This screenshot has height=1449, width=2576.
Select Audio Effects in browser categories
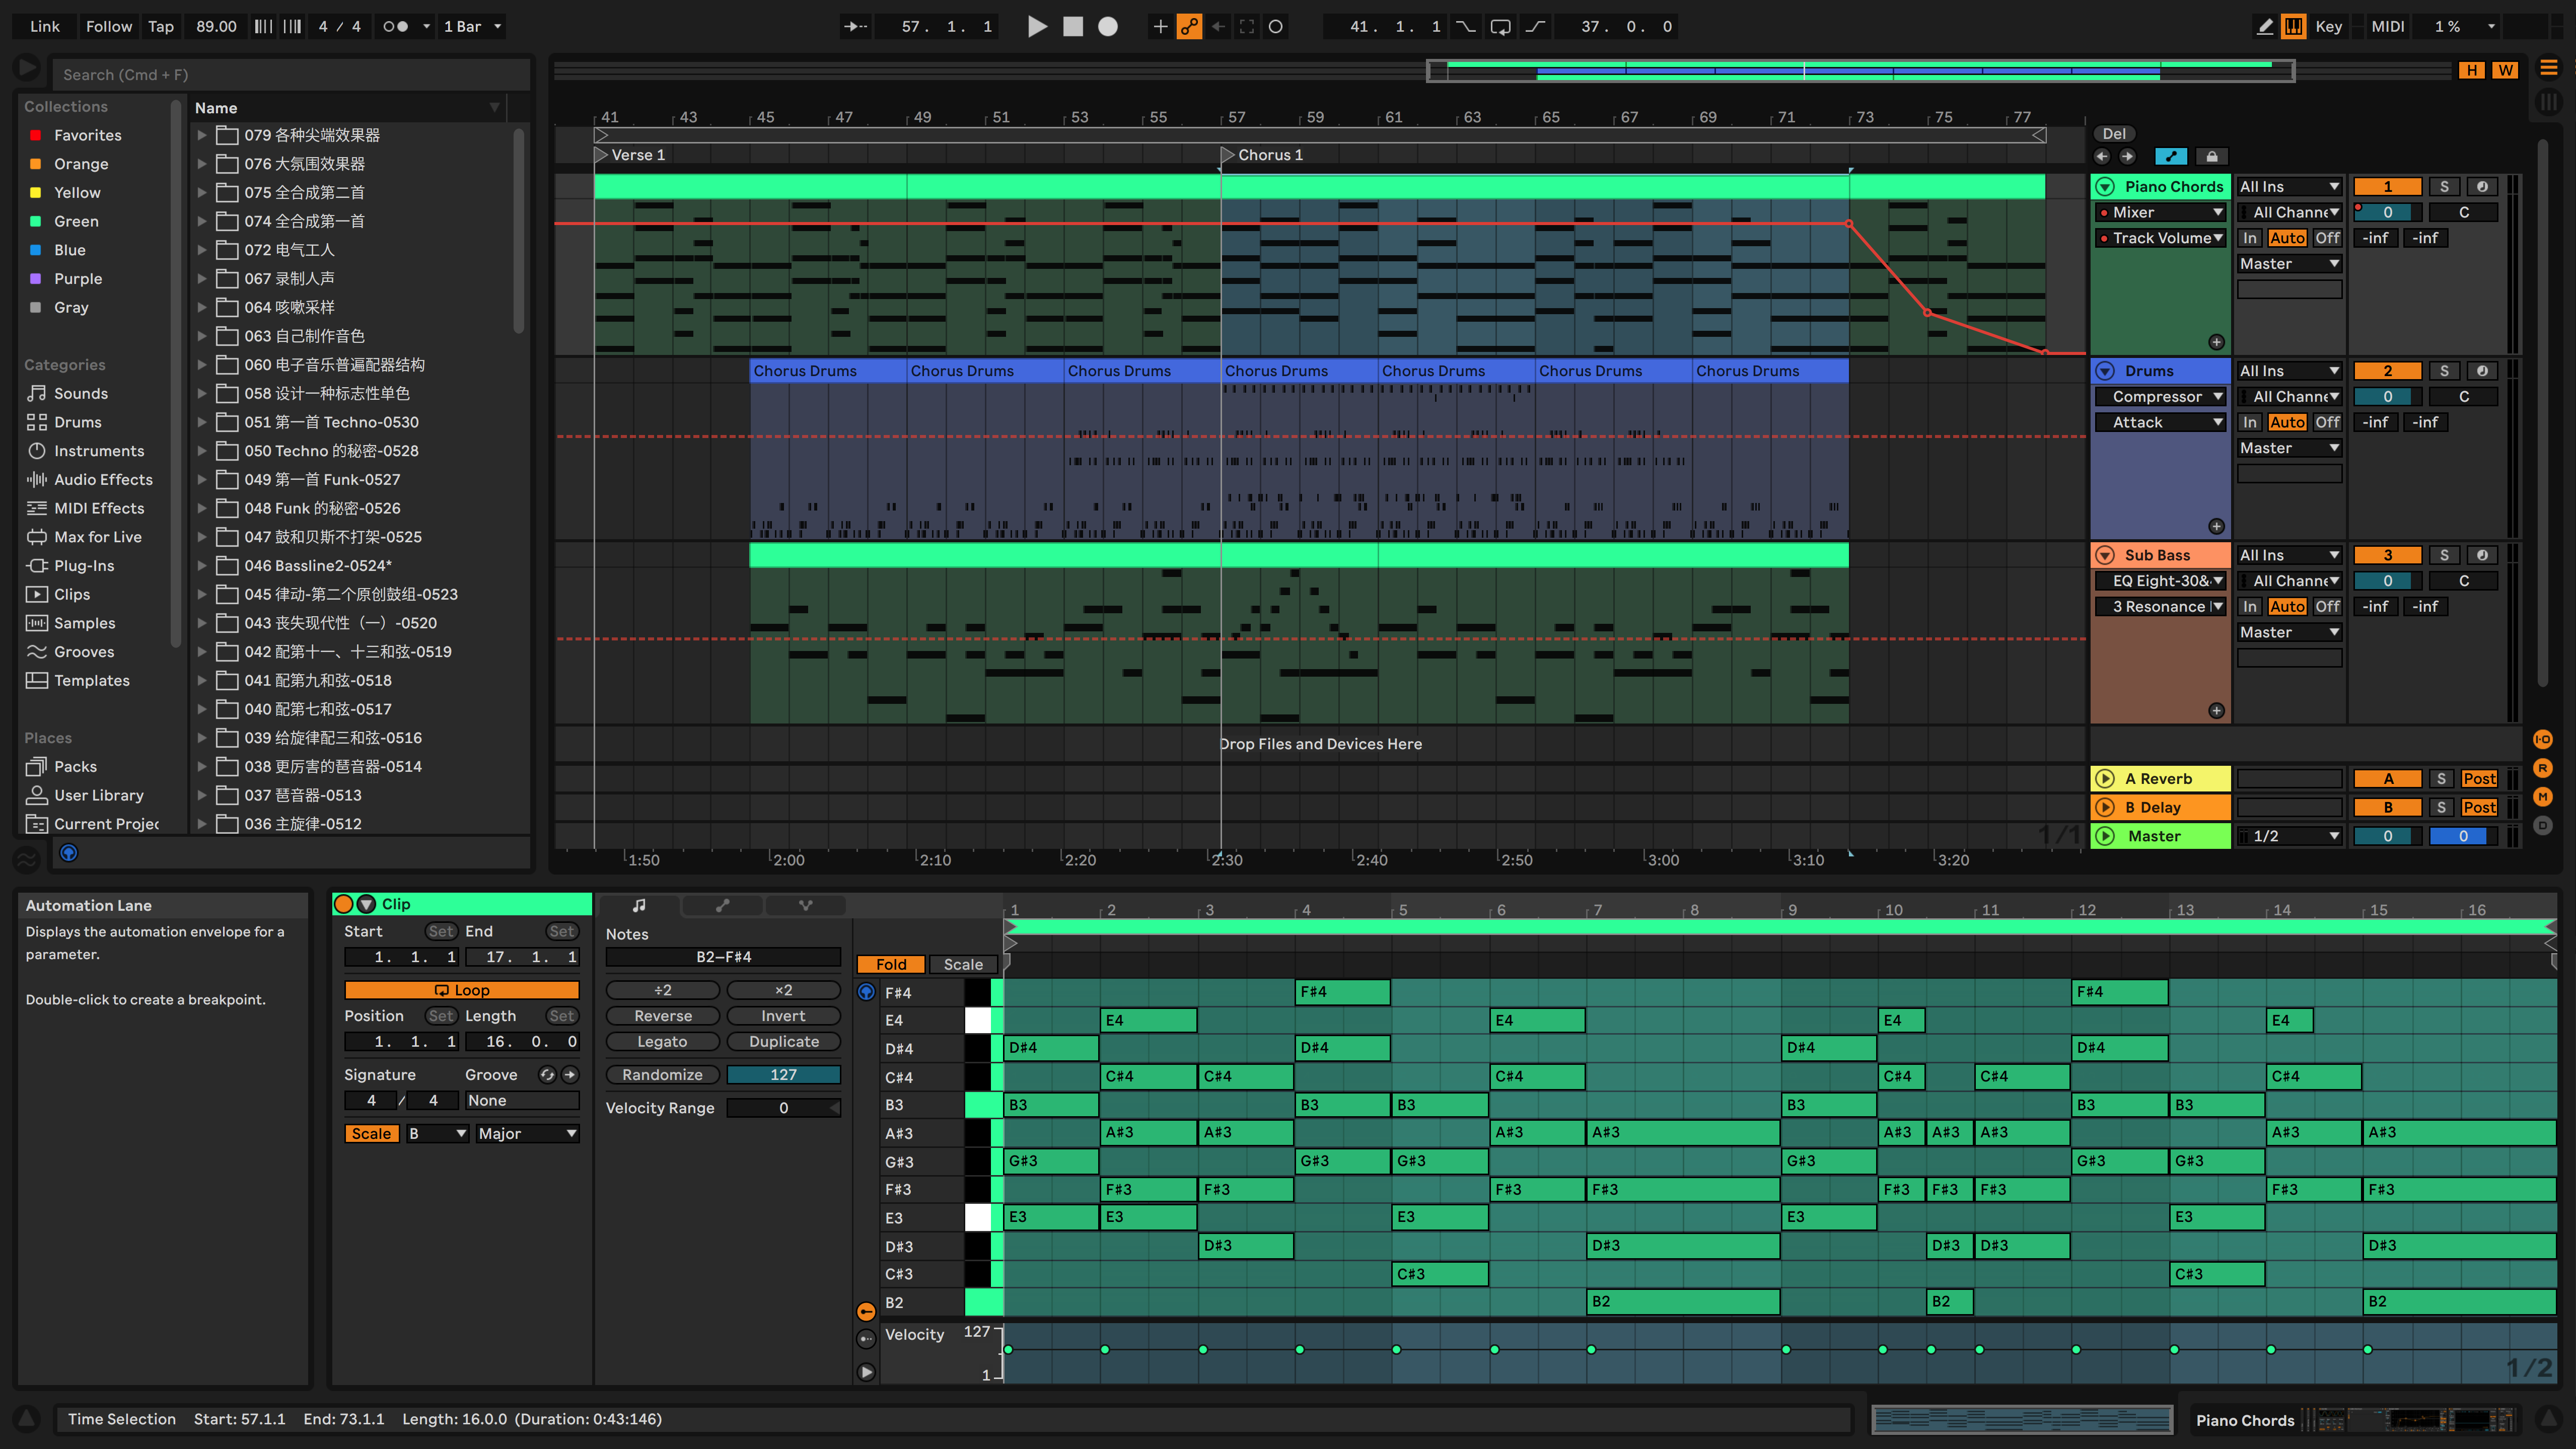click(x=103, y=480)
